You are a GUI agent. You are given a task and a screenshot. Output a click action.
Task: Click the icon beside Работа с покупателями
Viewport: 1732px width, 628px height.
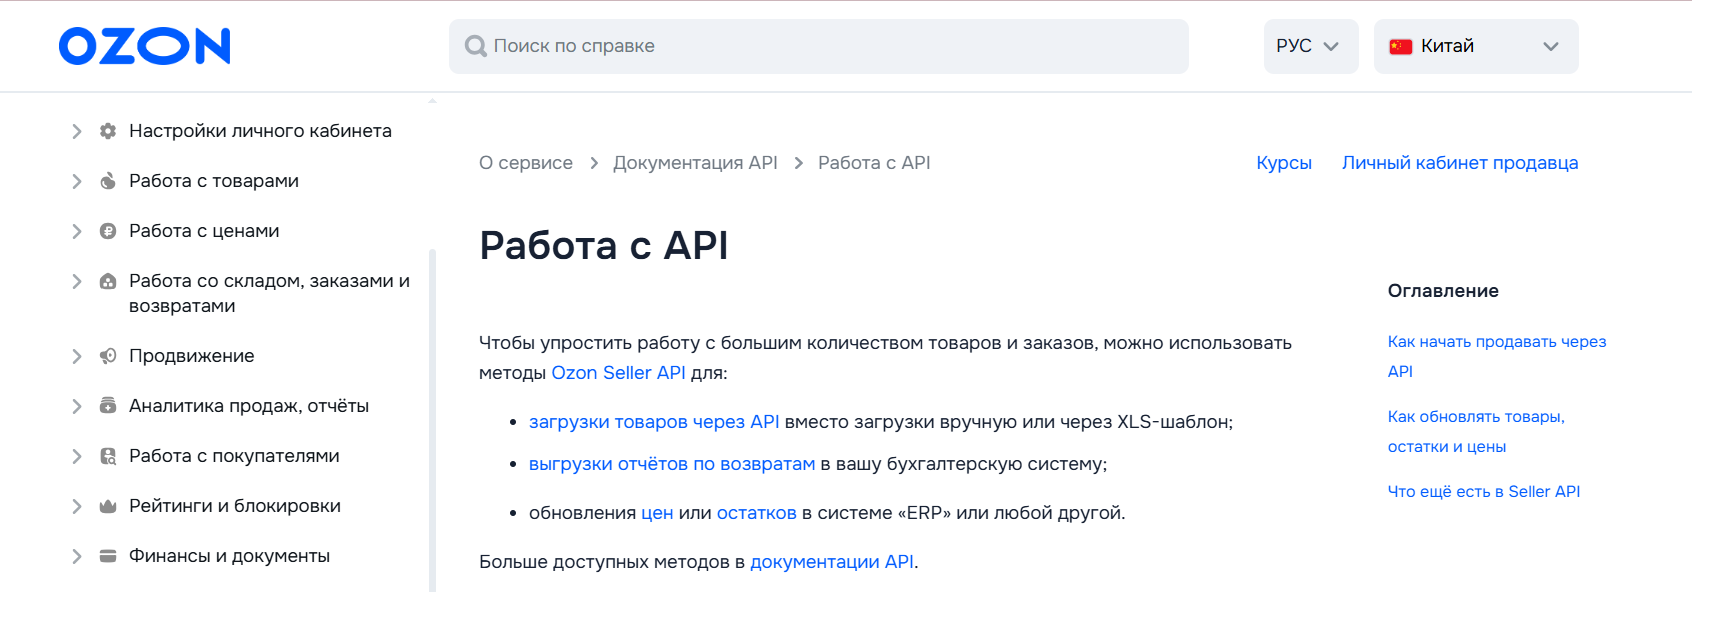tap(108, 456)
